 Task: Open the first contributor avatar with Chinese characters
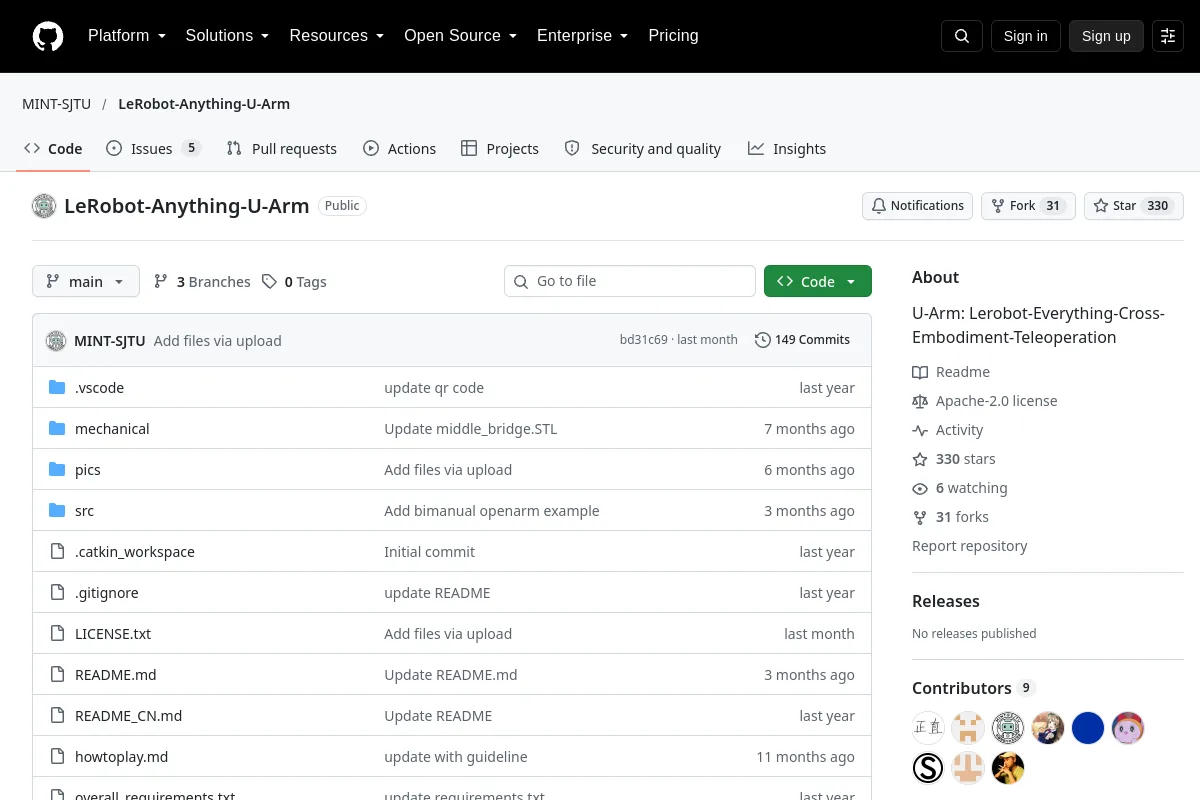point(928,728)
